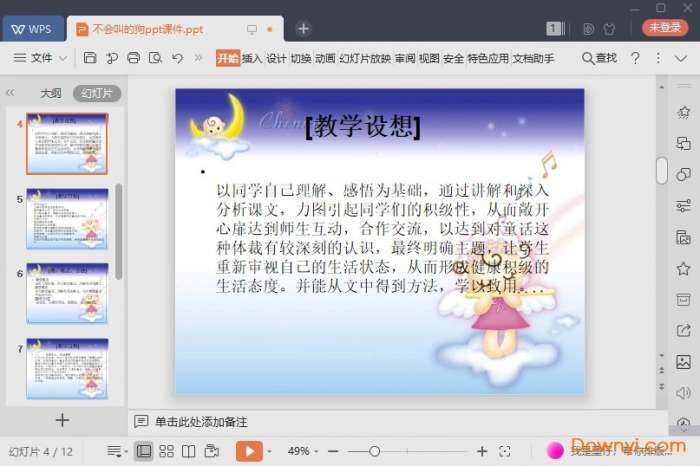Select the 幻灯片放映 ribbon tab
700x466 pixels.
tap(365, 58)
